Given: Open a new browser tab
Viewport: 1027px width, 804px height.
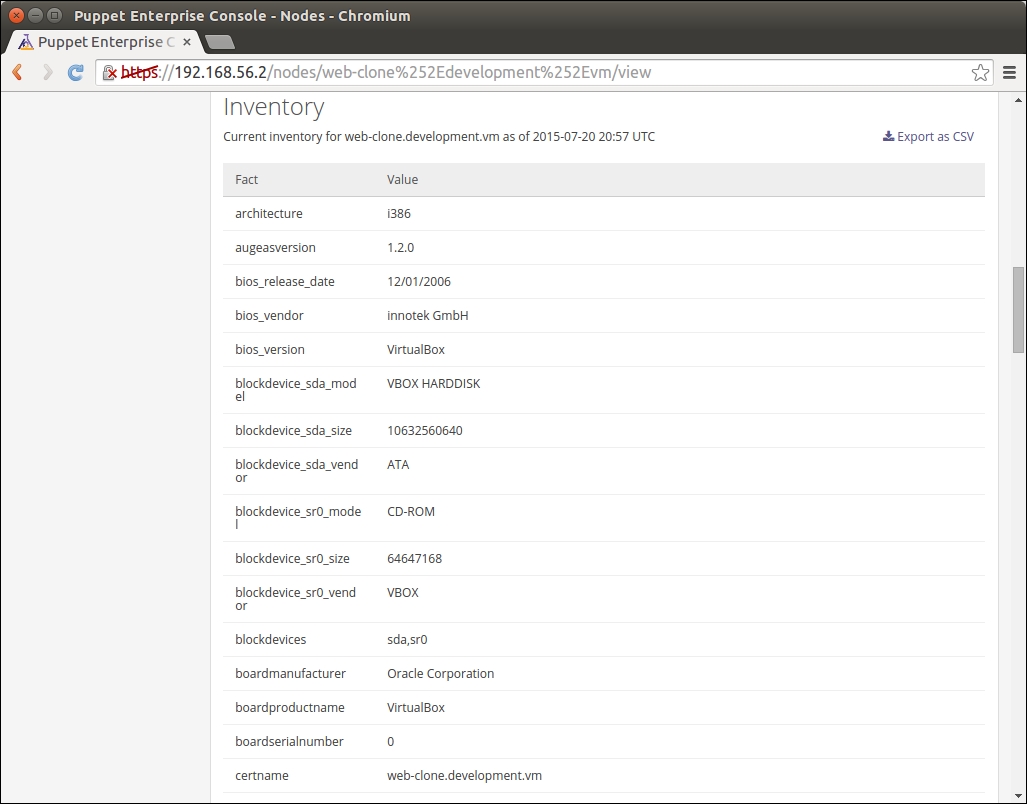Looking at the screenshot, I should point(219,42).
